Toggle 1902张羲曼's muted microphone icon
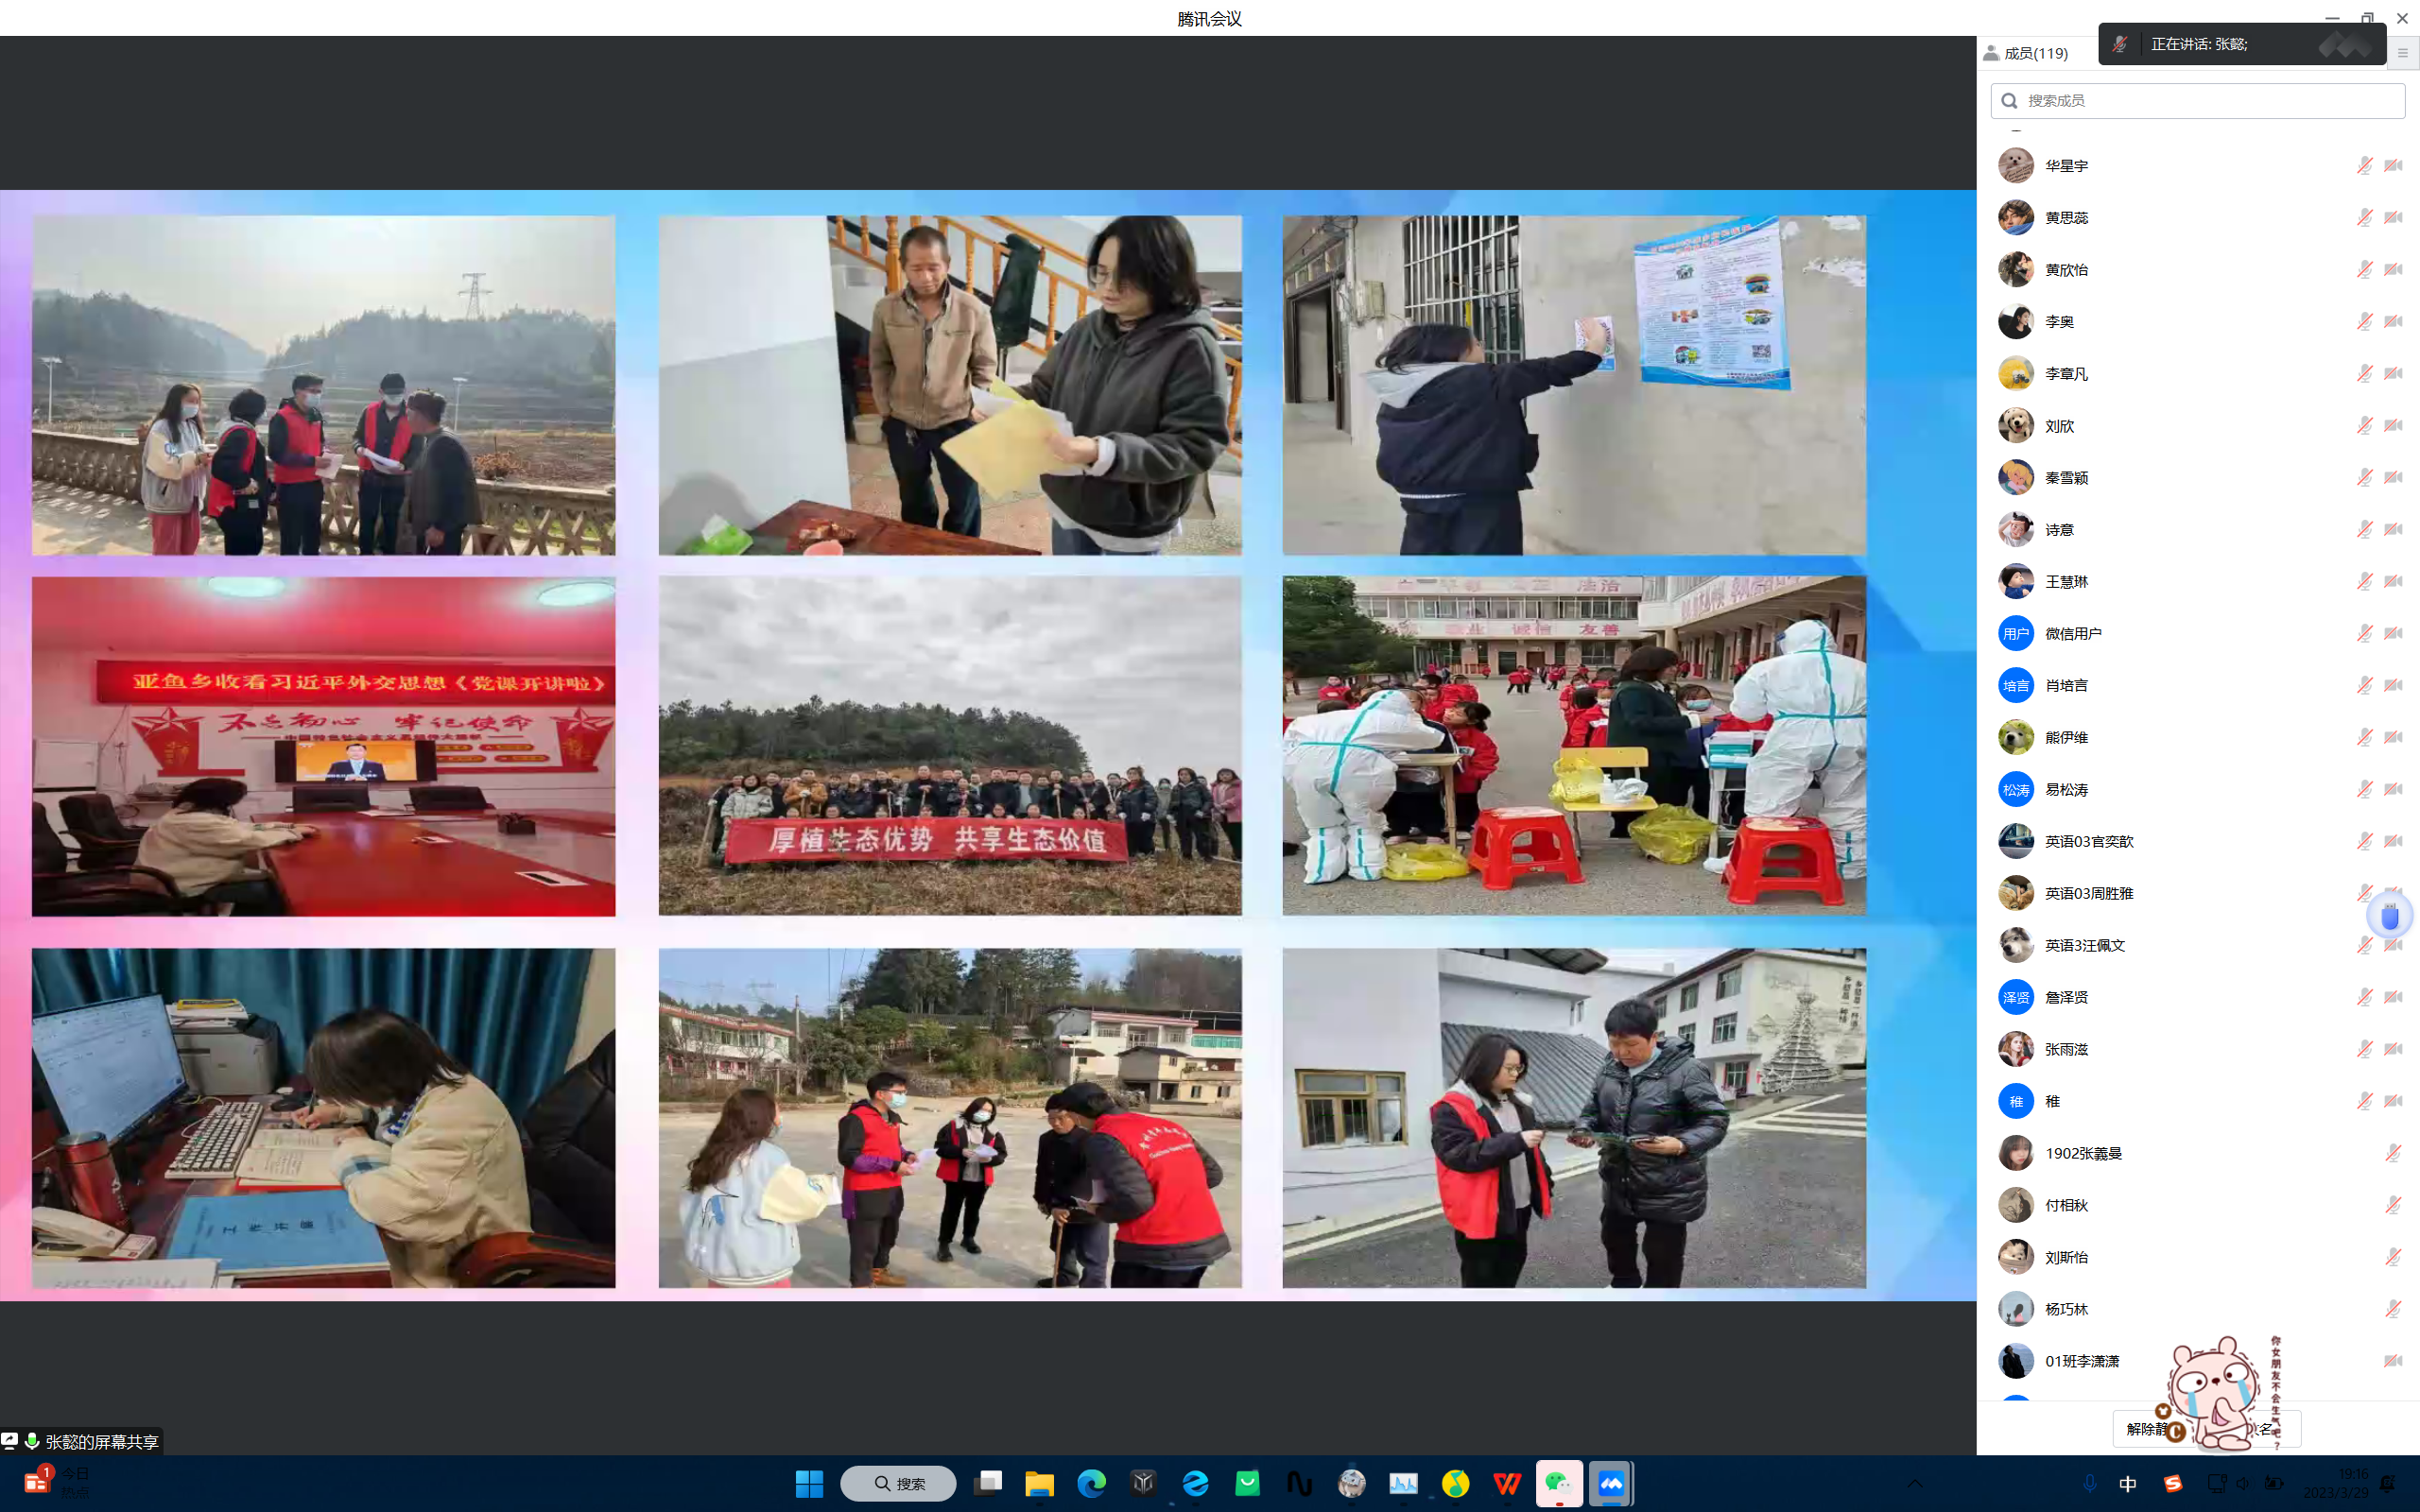The width and height of the screenshot is (2420, 1512). click(x=2393, y=1153)
